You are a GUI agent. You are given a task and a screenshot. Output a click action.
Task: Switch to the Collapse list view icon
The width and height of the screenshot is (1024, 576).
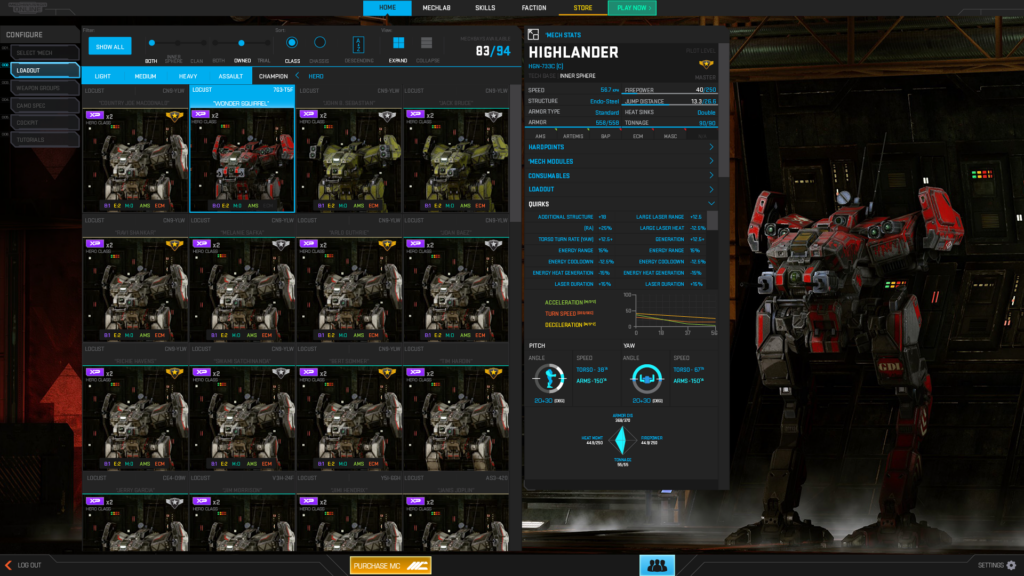(x=426, y=43)
